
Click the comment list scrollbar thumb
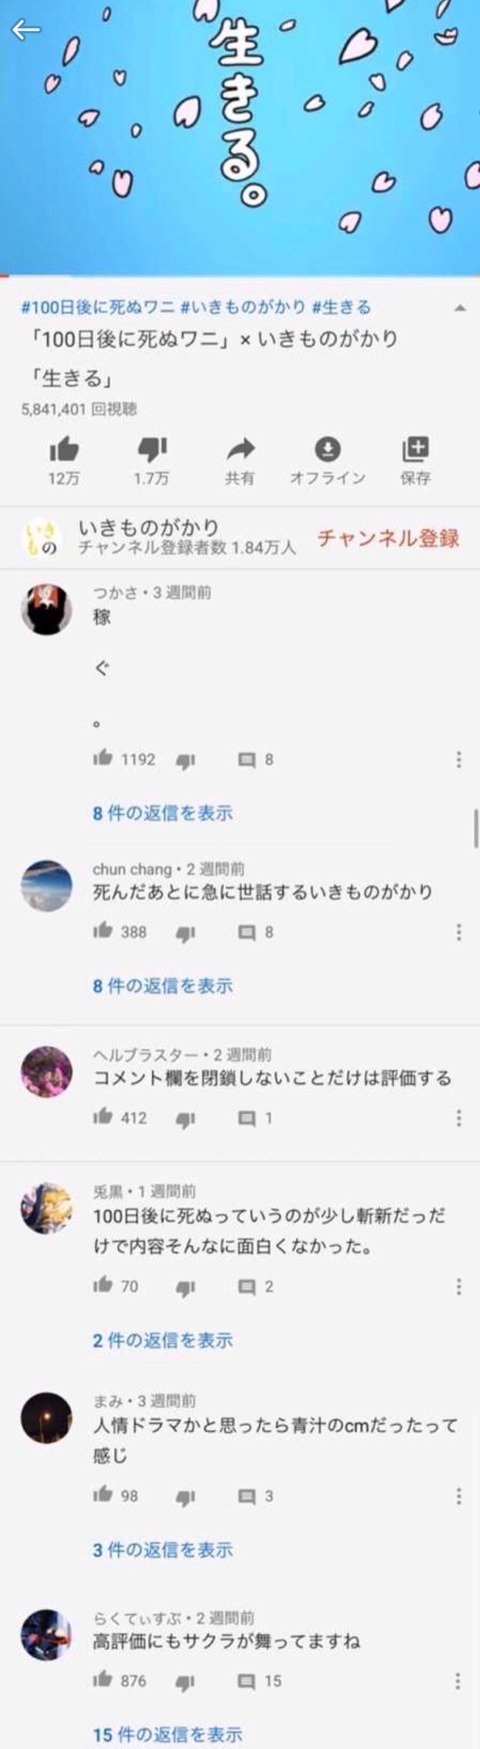(x=476, y=829)
